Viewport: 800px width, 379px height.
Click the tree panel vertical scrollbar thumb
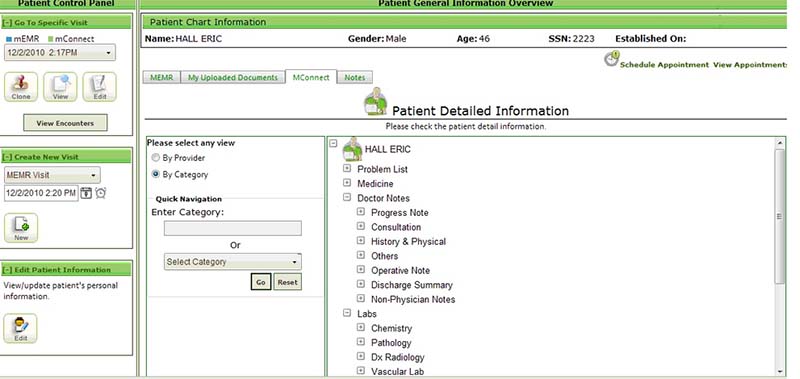780,216
